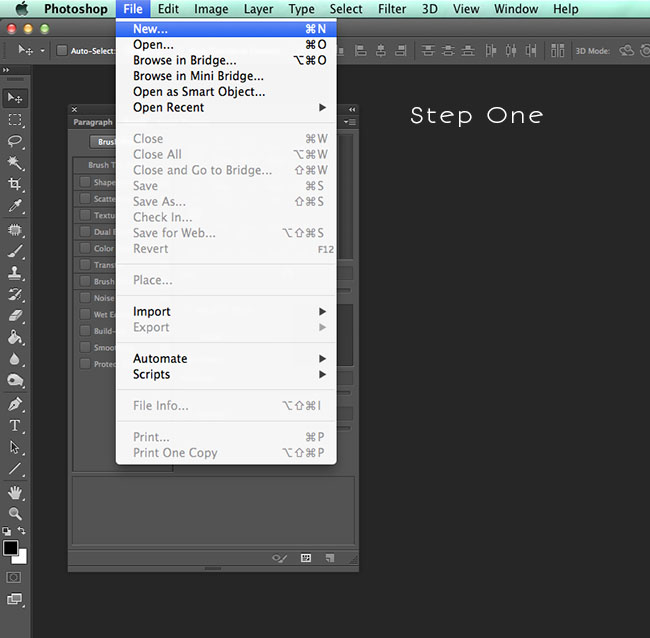Check the Scattering brush option
The width and height of the screenshot is (650, 638).
pos(85,199)
